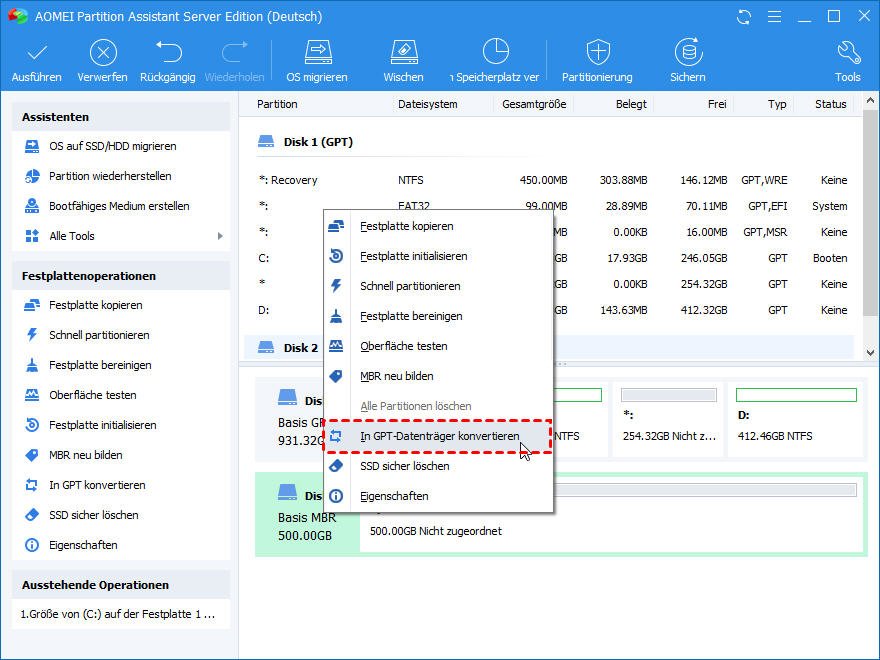The image size is (880, 660).
Task: Open the Partitionierung shield tool
Action: click(597, 61)
